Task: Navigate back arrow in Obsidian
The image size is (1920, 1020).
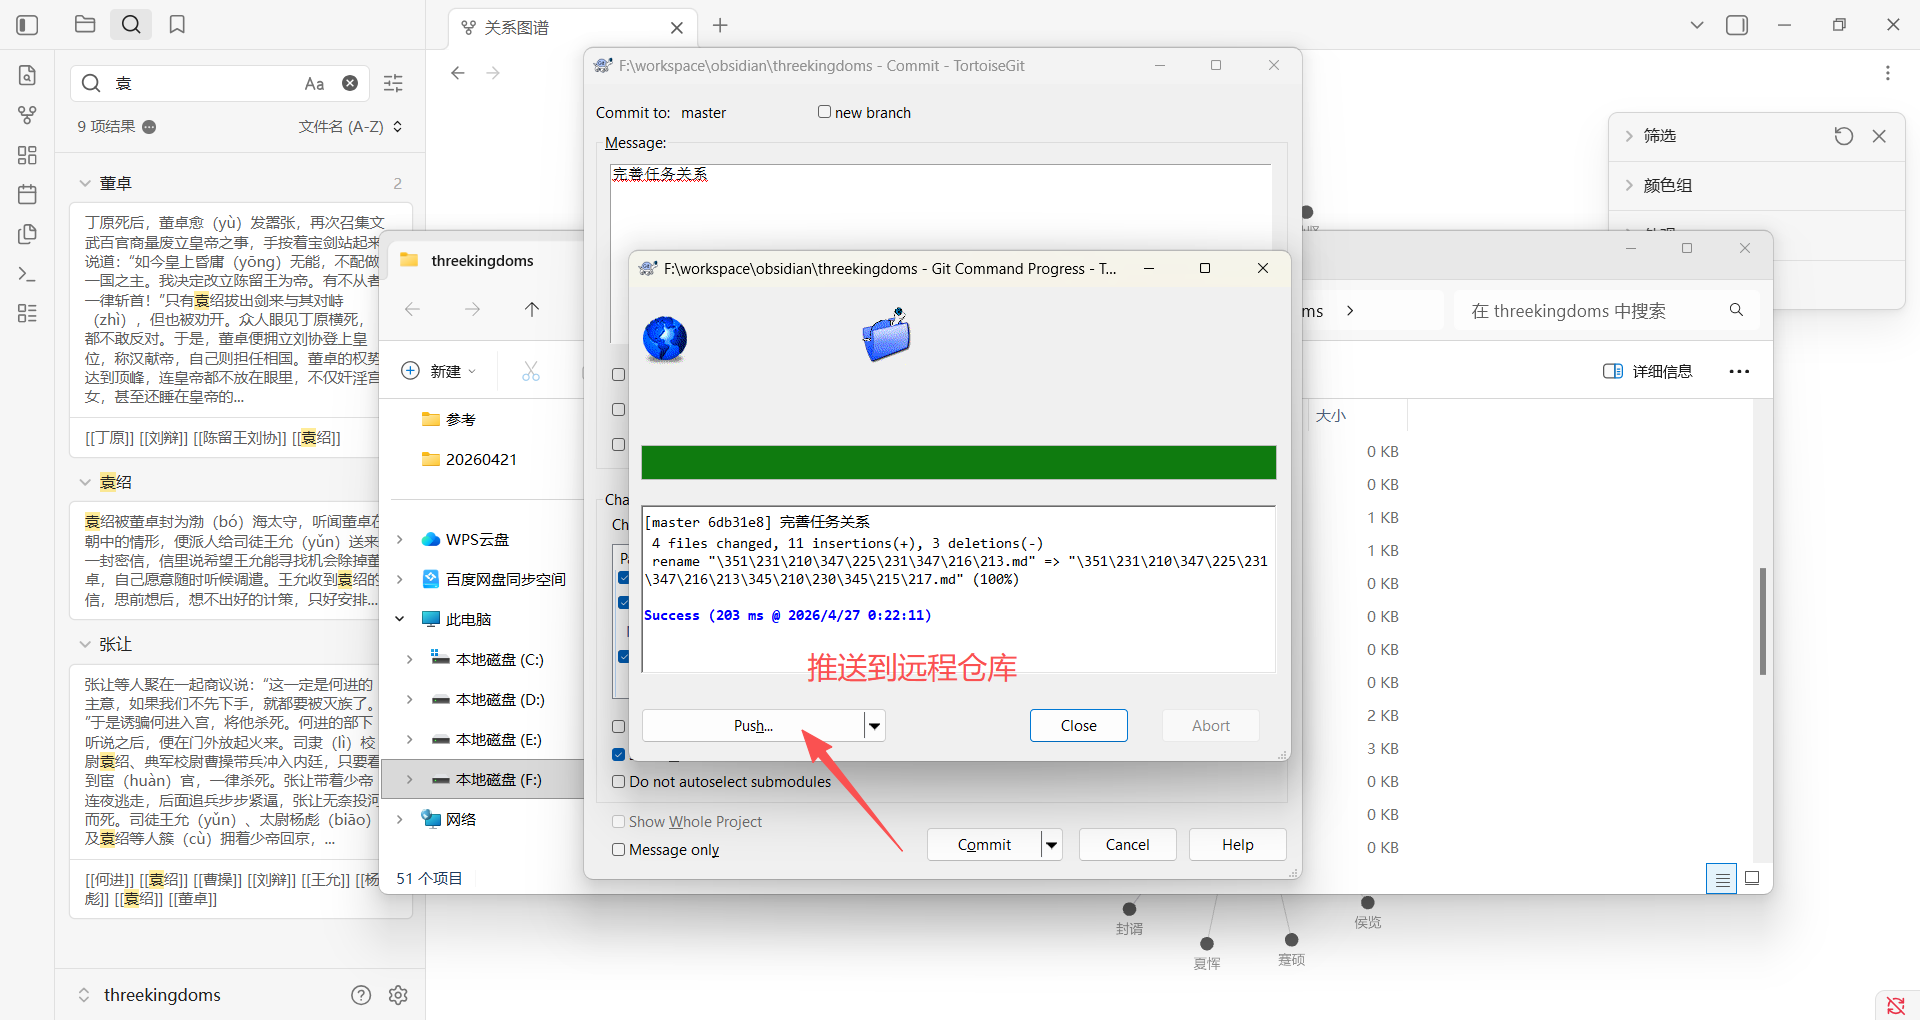Action: [457, 73]
